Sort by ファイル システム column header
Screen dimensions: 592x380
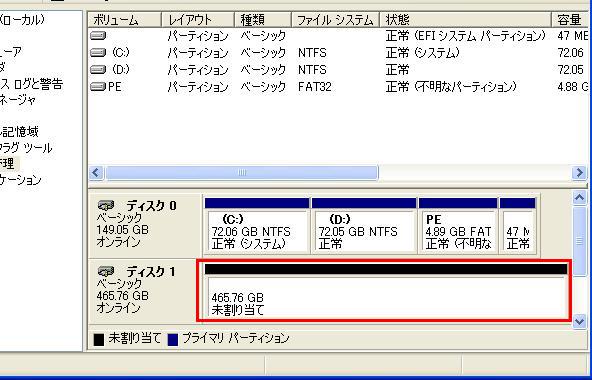point(335,20)
